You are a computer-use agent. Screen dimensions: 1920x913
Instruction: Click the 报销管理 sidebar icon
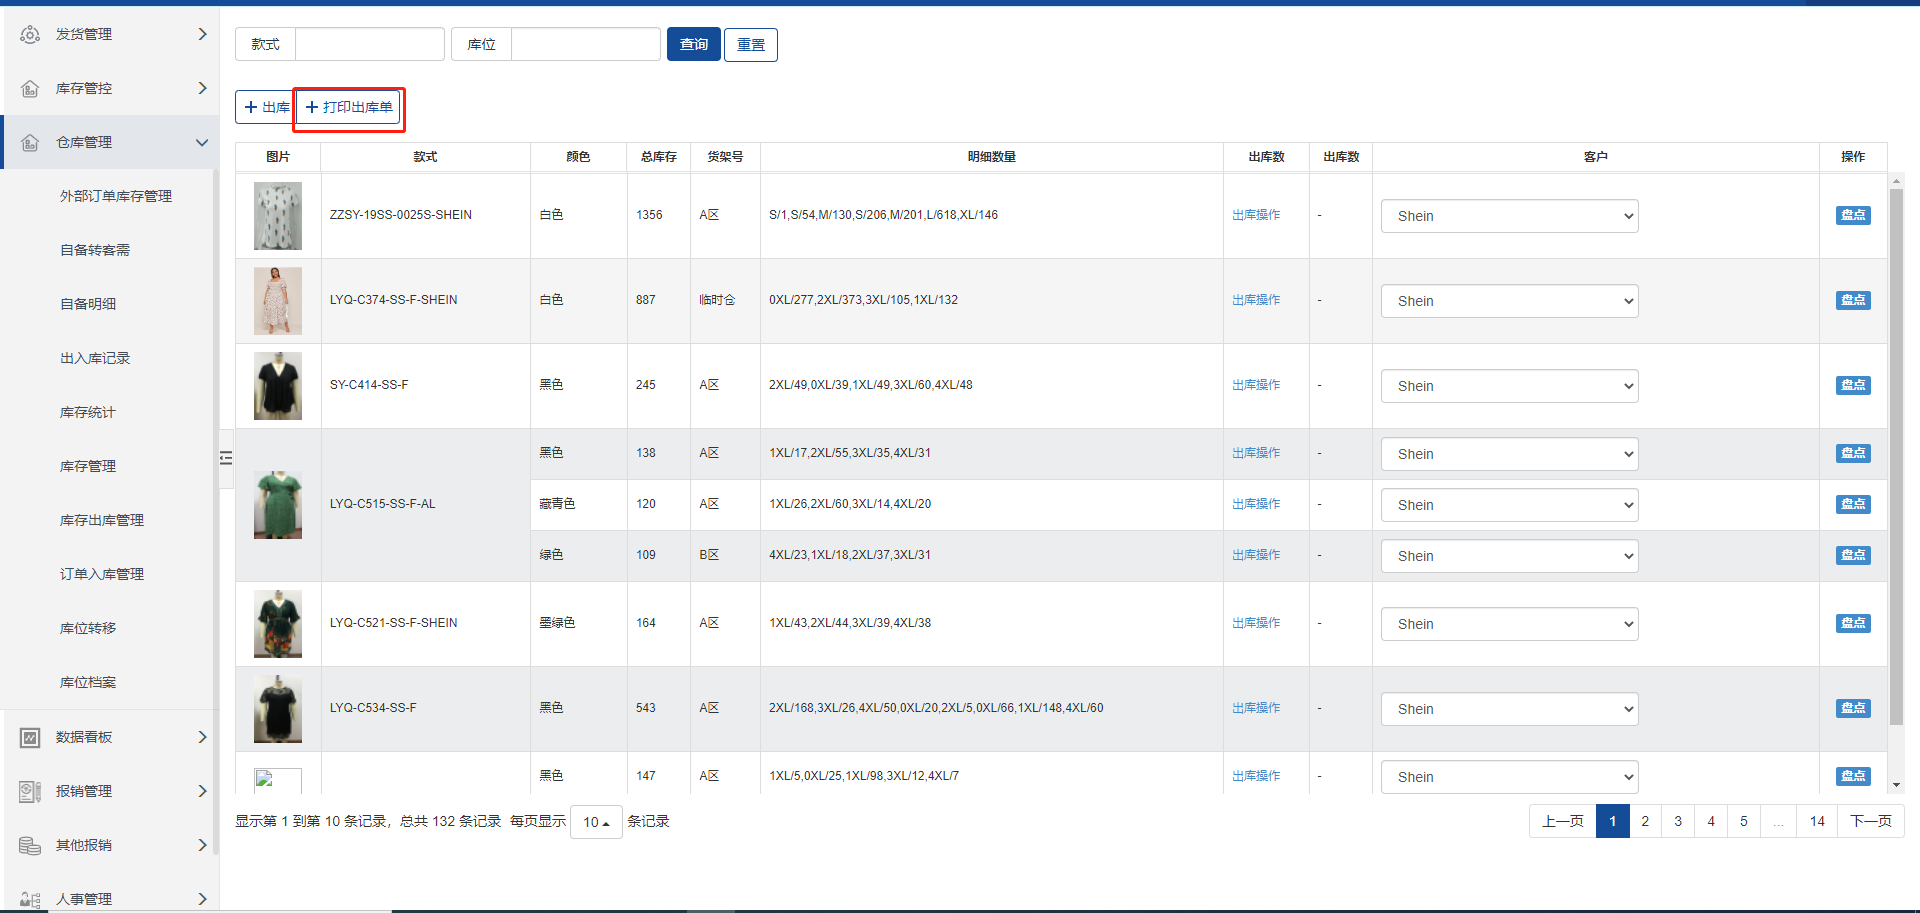pos(30,792)
